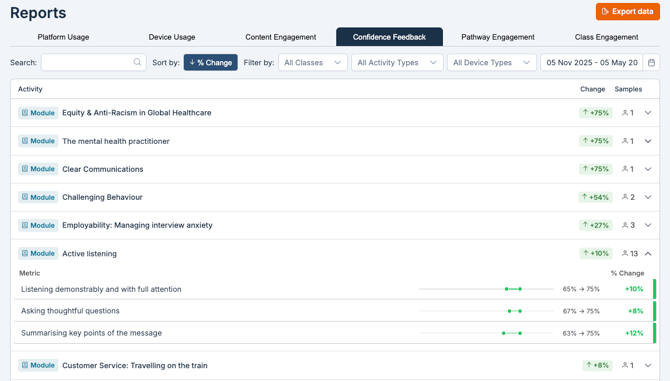Click the Listening demonstrably progress range bar
The height and width of the screenshot is (381, 670).
click(x=486, y=289)
